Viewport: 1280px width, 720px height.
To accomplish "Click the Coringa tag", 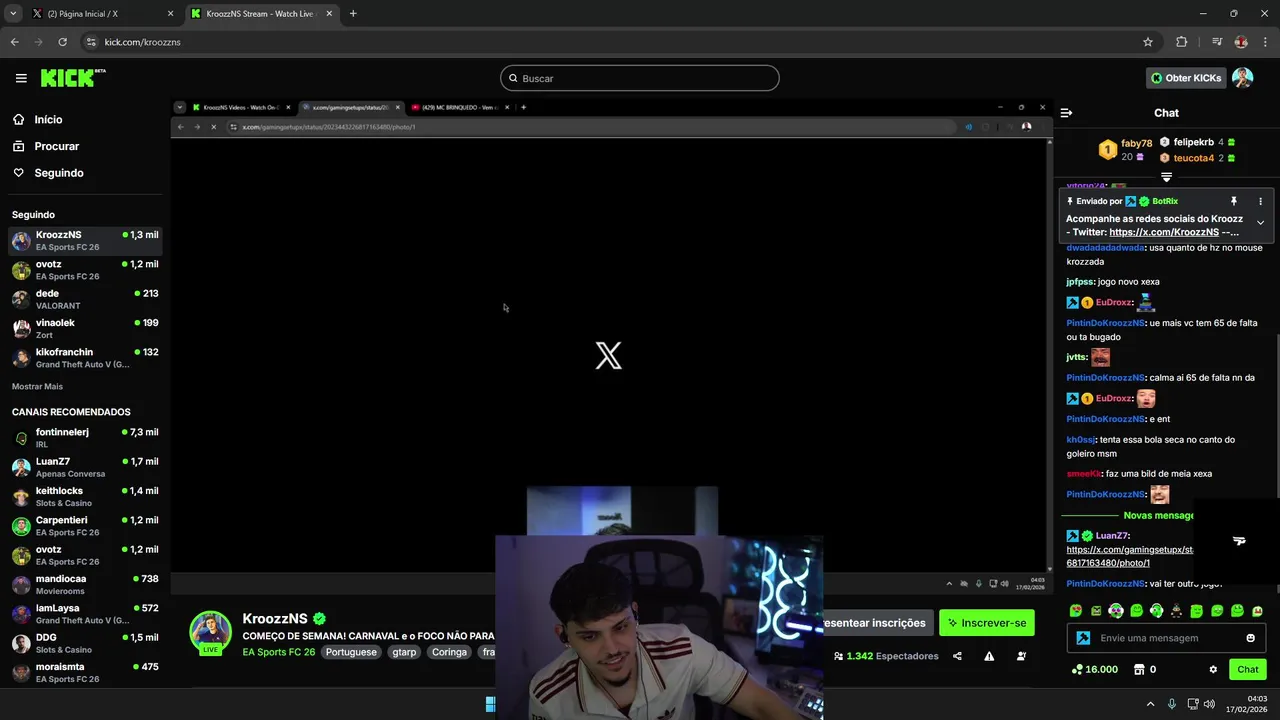I will tap(449, 652).
